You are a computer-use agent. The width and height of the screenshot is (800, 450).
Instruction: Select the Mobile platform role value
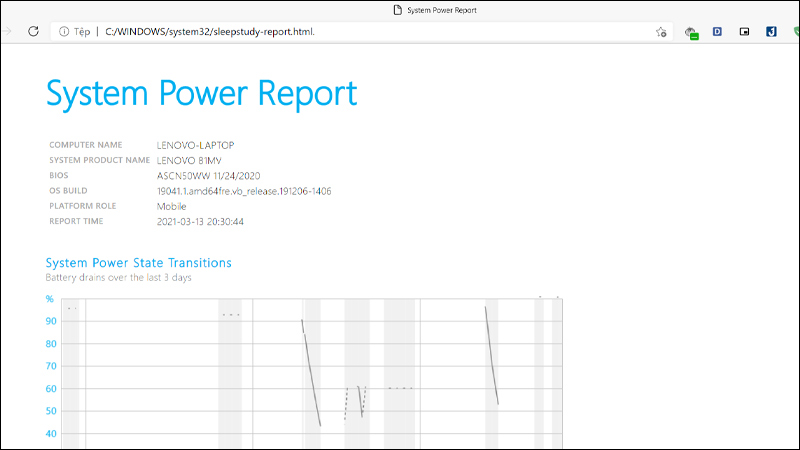click(171, 207)
